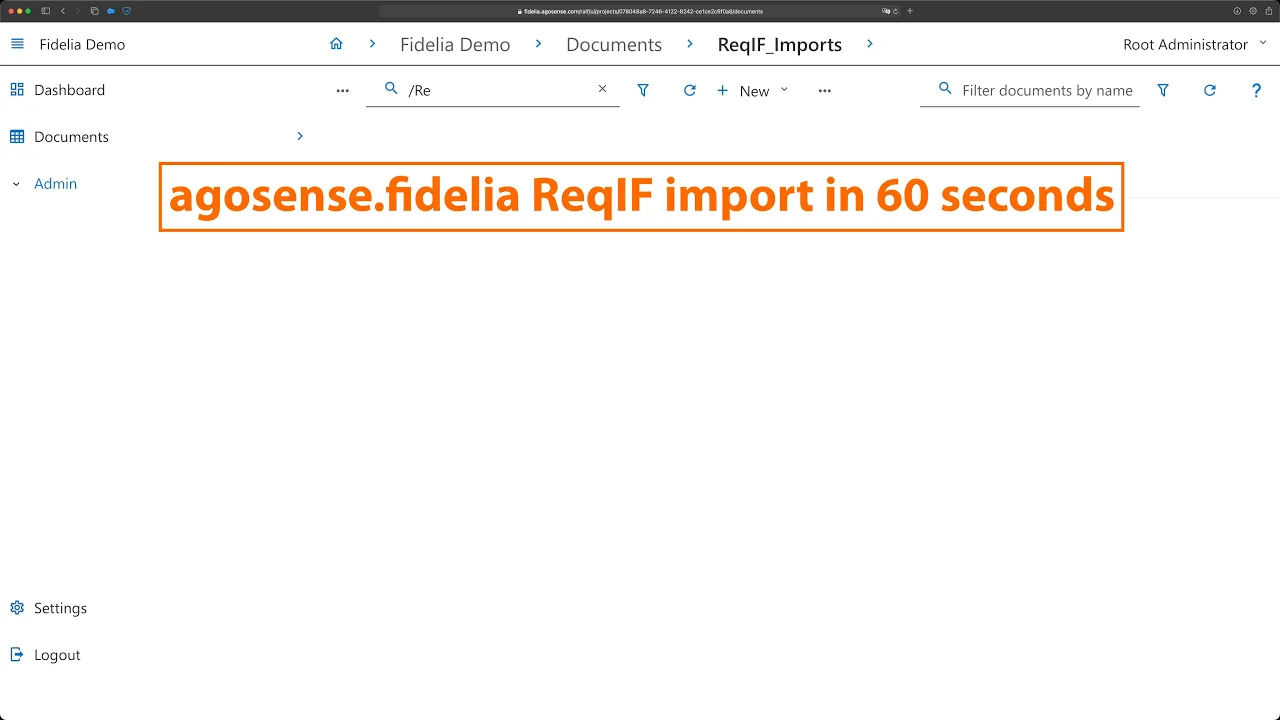Screen dimensions: 1280x720
Task: Click the New button
Action: (743, 91)
